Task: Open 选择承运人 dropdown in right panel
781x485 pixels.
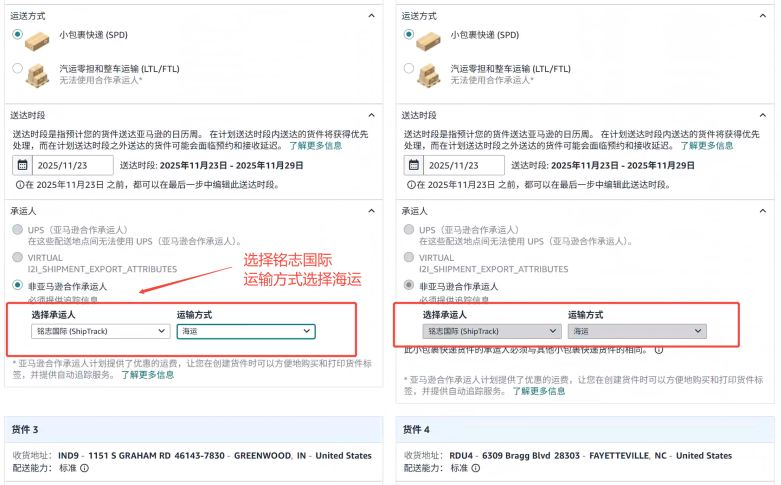Action: click(492, 331)
